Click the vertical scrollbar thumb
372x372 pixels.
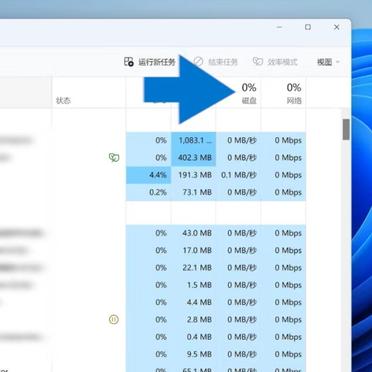tap(346, 129)
